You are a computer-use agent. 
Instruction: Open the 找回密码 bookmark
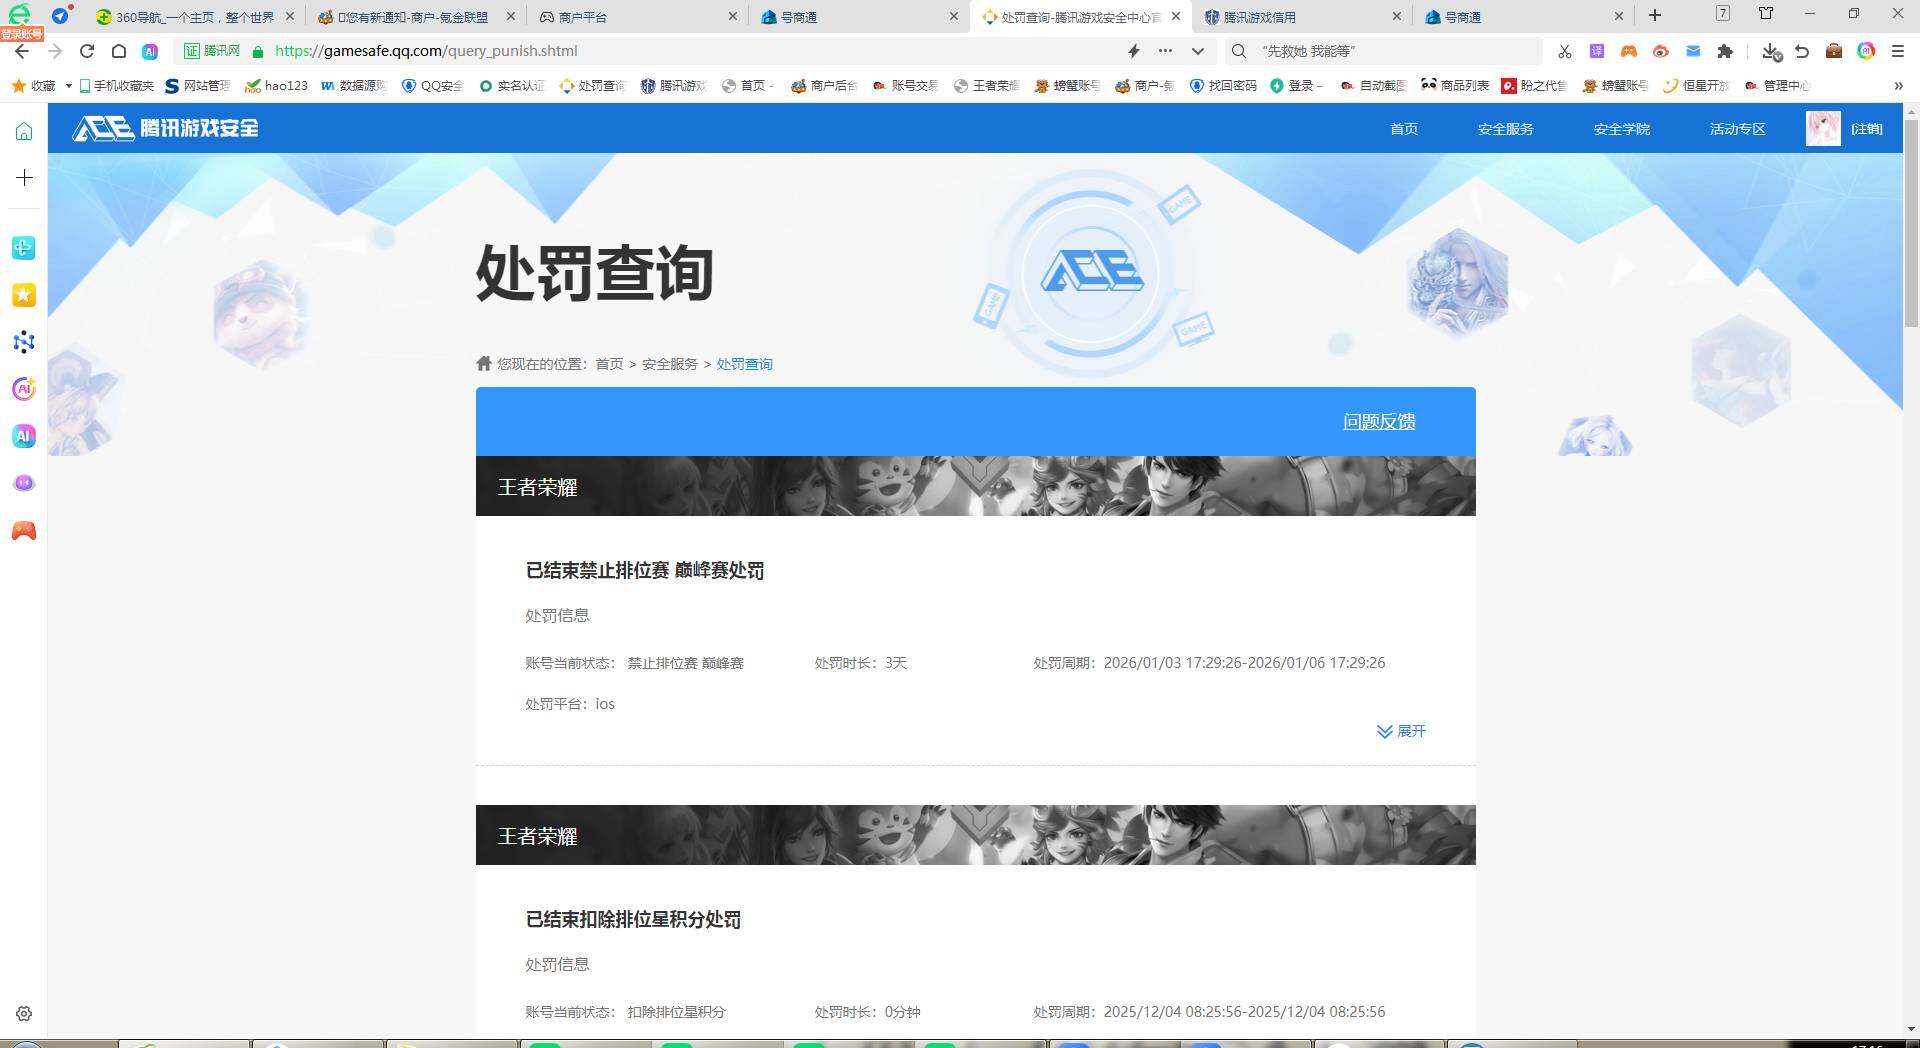(x=1223, y=86)
